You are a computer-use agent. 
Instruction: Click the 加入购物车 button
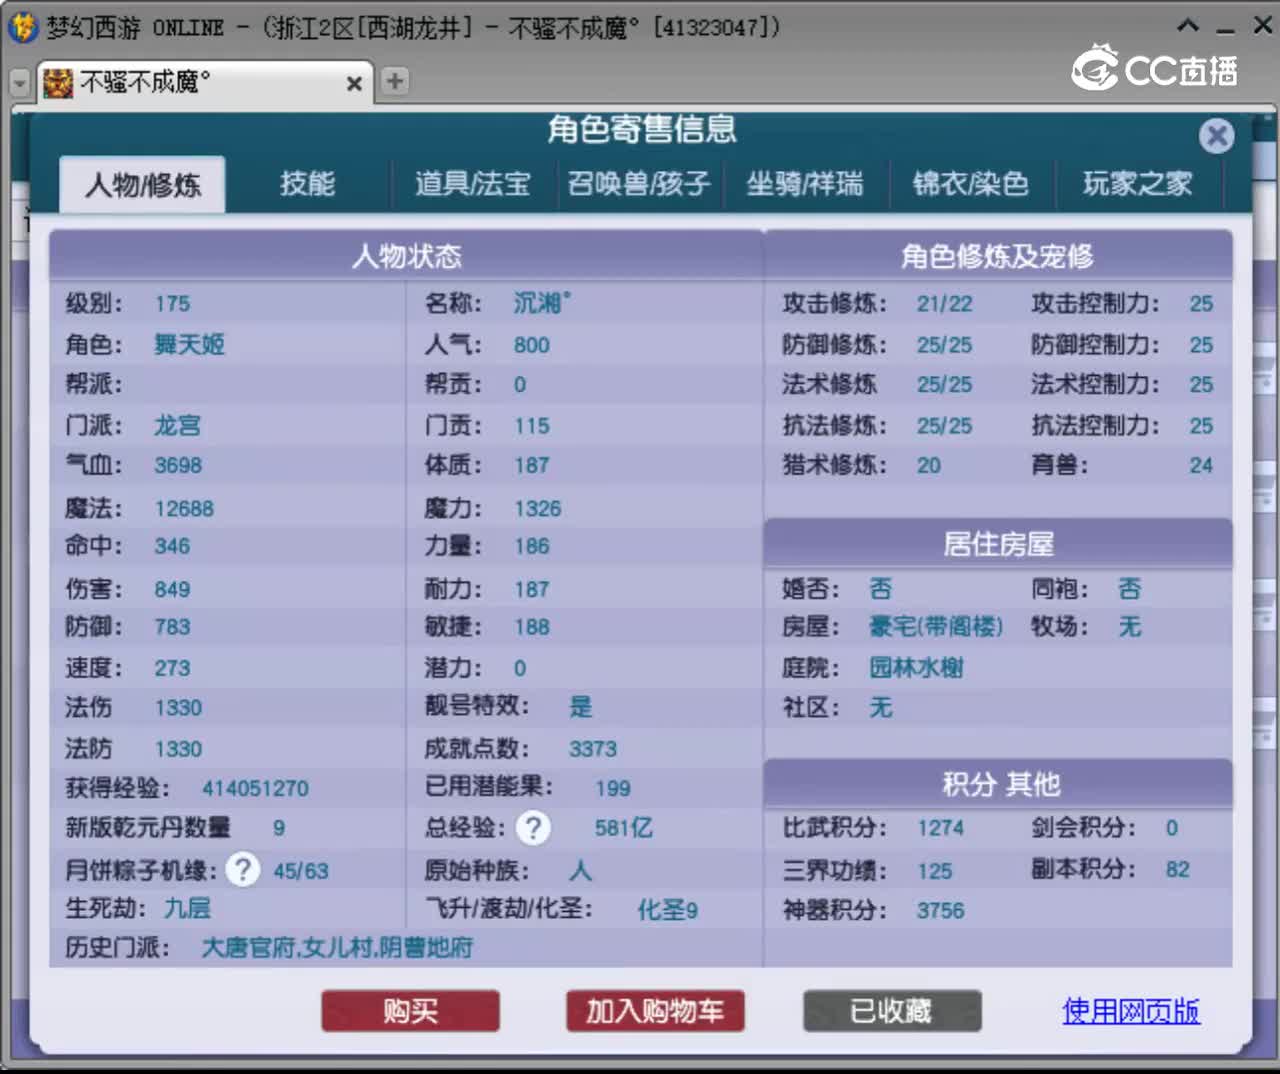coord(655,1011)
